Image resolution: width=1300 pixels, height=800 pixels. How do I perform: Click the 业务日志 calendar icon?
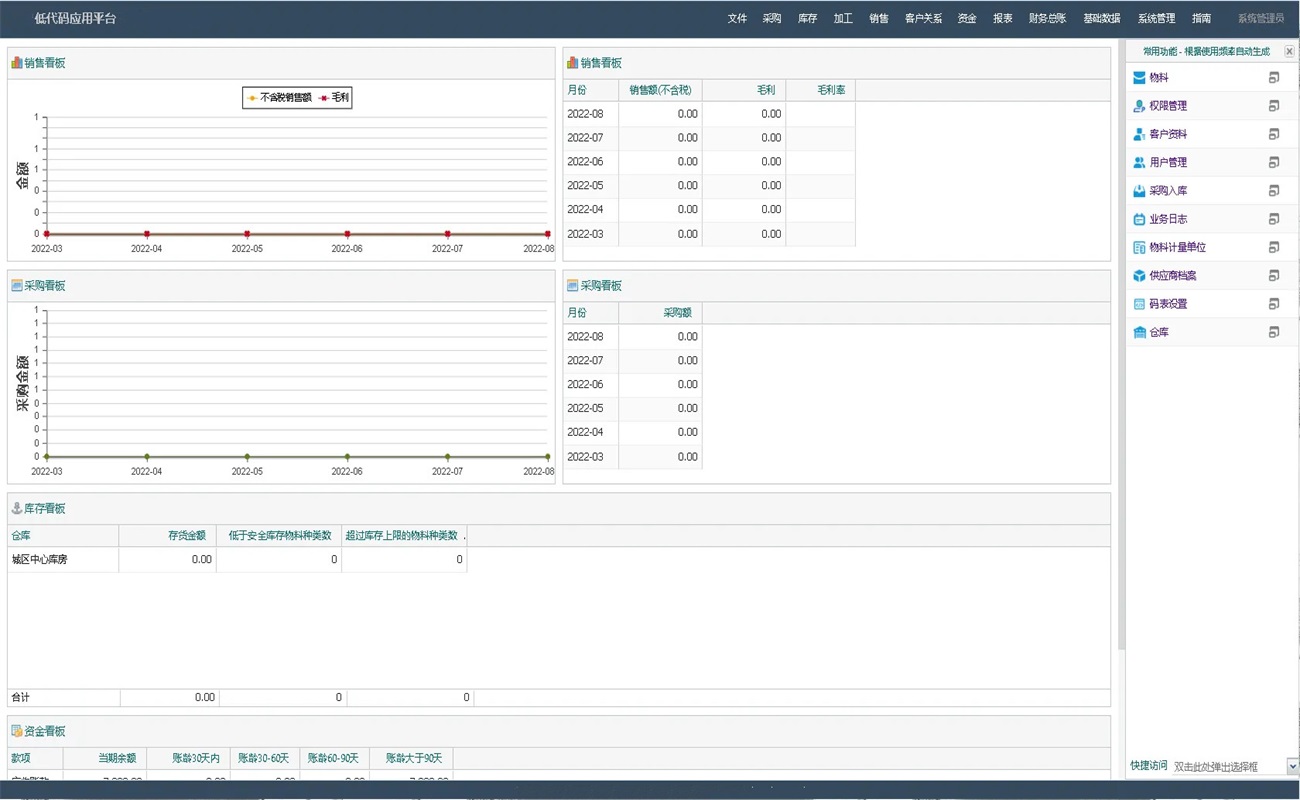point(1139,219)
